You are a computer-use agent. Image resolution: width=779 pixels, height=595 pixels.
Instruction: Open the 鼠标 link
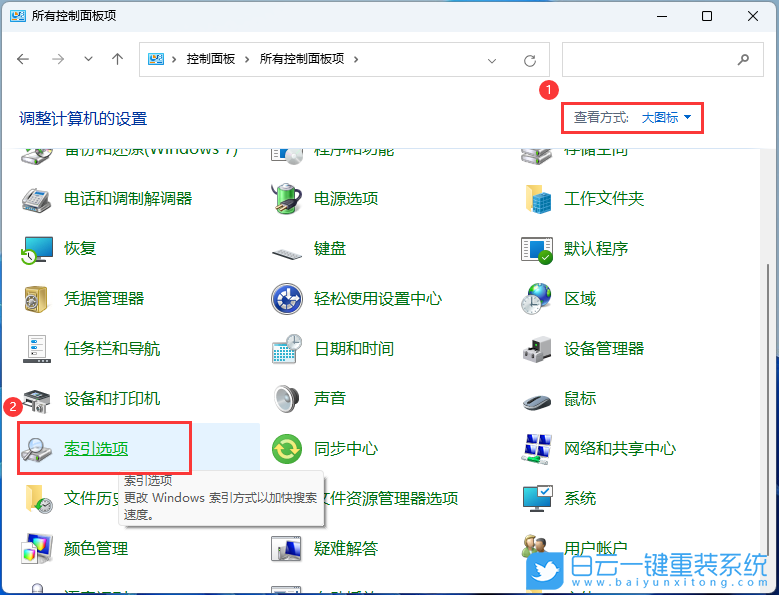click(x=580, y=398)
